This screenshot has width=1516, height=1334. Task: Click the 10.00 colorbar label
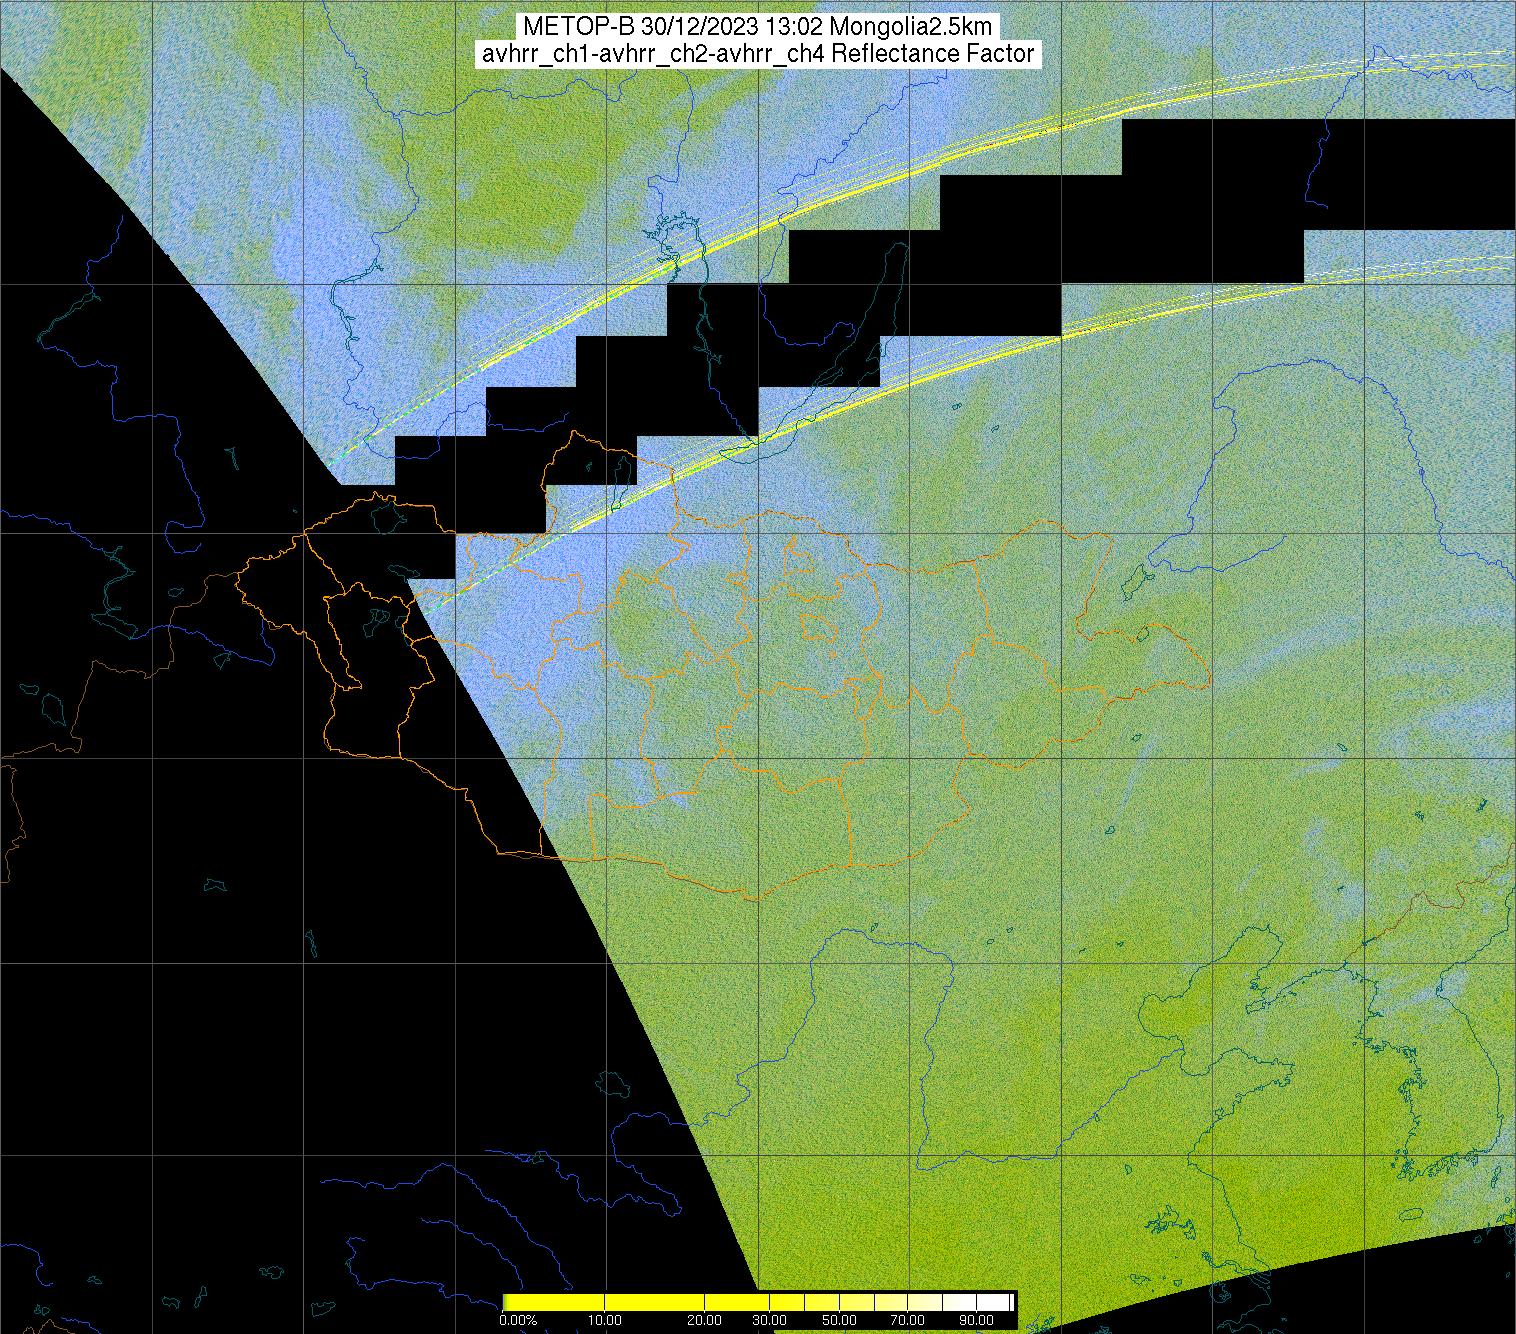[605, 1320]
